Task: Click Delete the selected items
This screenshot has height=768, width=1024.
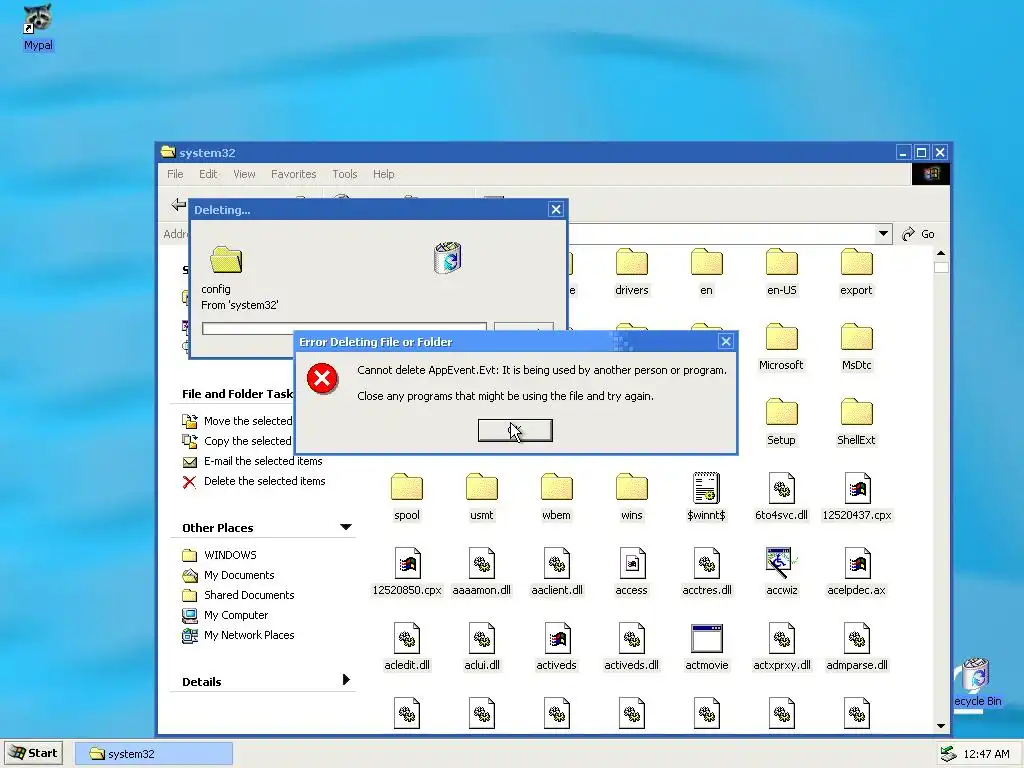Action: 253,481
